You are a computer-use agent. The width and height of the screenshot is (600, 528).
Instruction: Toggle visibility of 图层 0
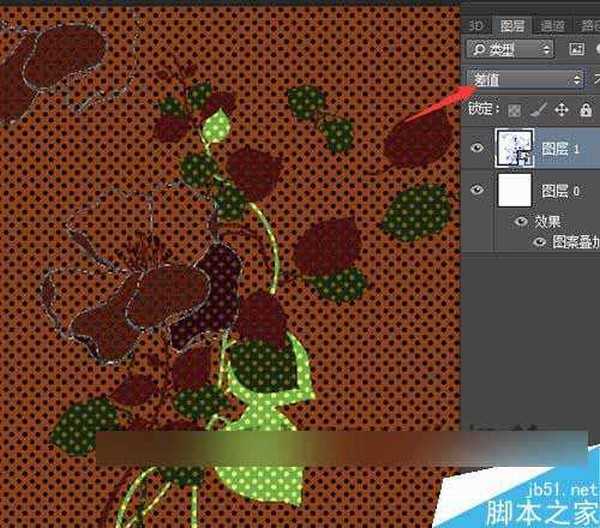(477, 190)
